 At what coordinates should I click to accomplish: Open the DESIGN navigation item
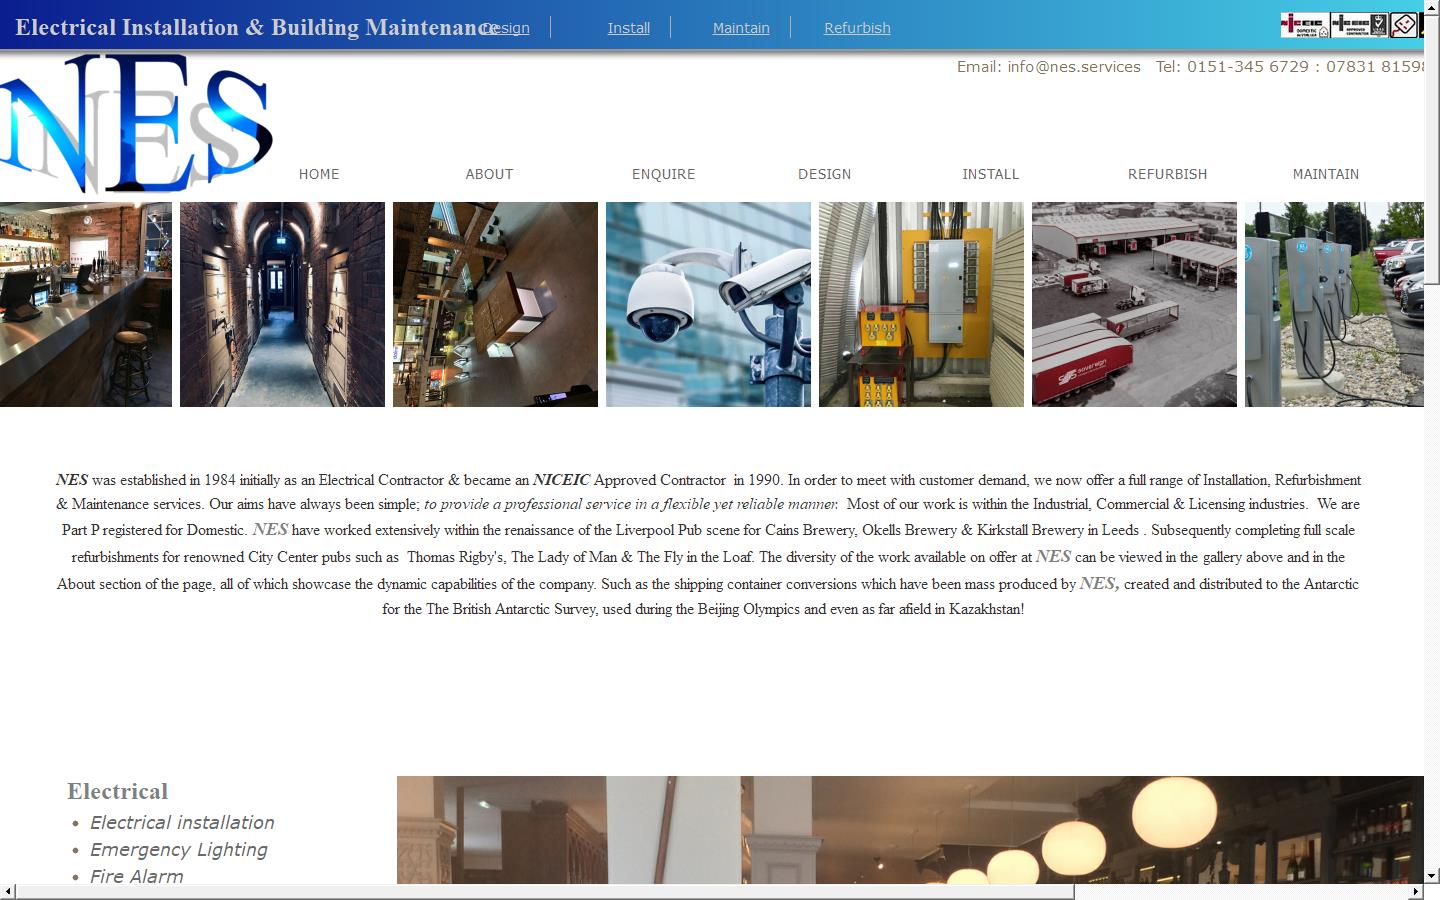[824, 174]
